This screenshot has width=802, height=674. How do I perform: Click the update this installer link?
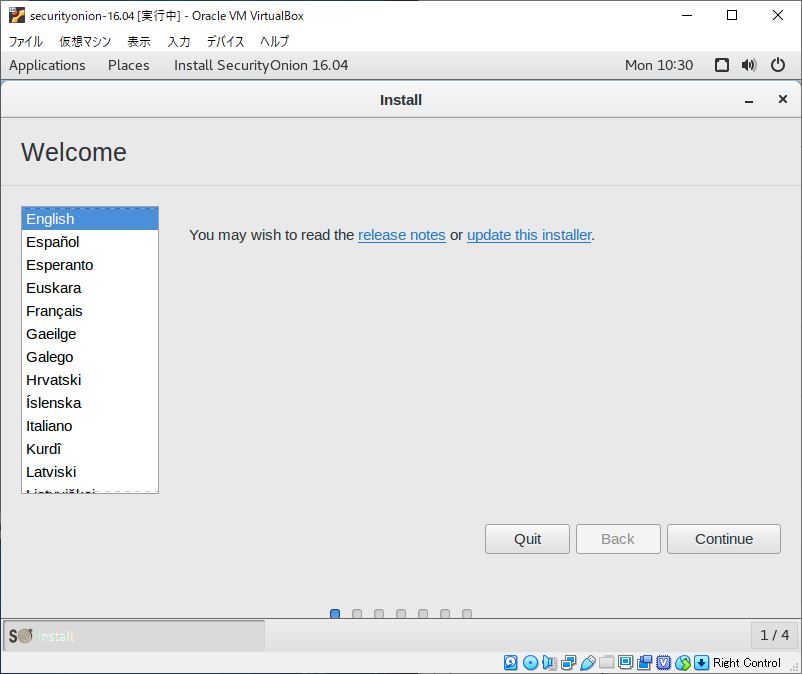click(529, 235)
